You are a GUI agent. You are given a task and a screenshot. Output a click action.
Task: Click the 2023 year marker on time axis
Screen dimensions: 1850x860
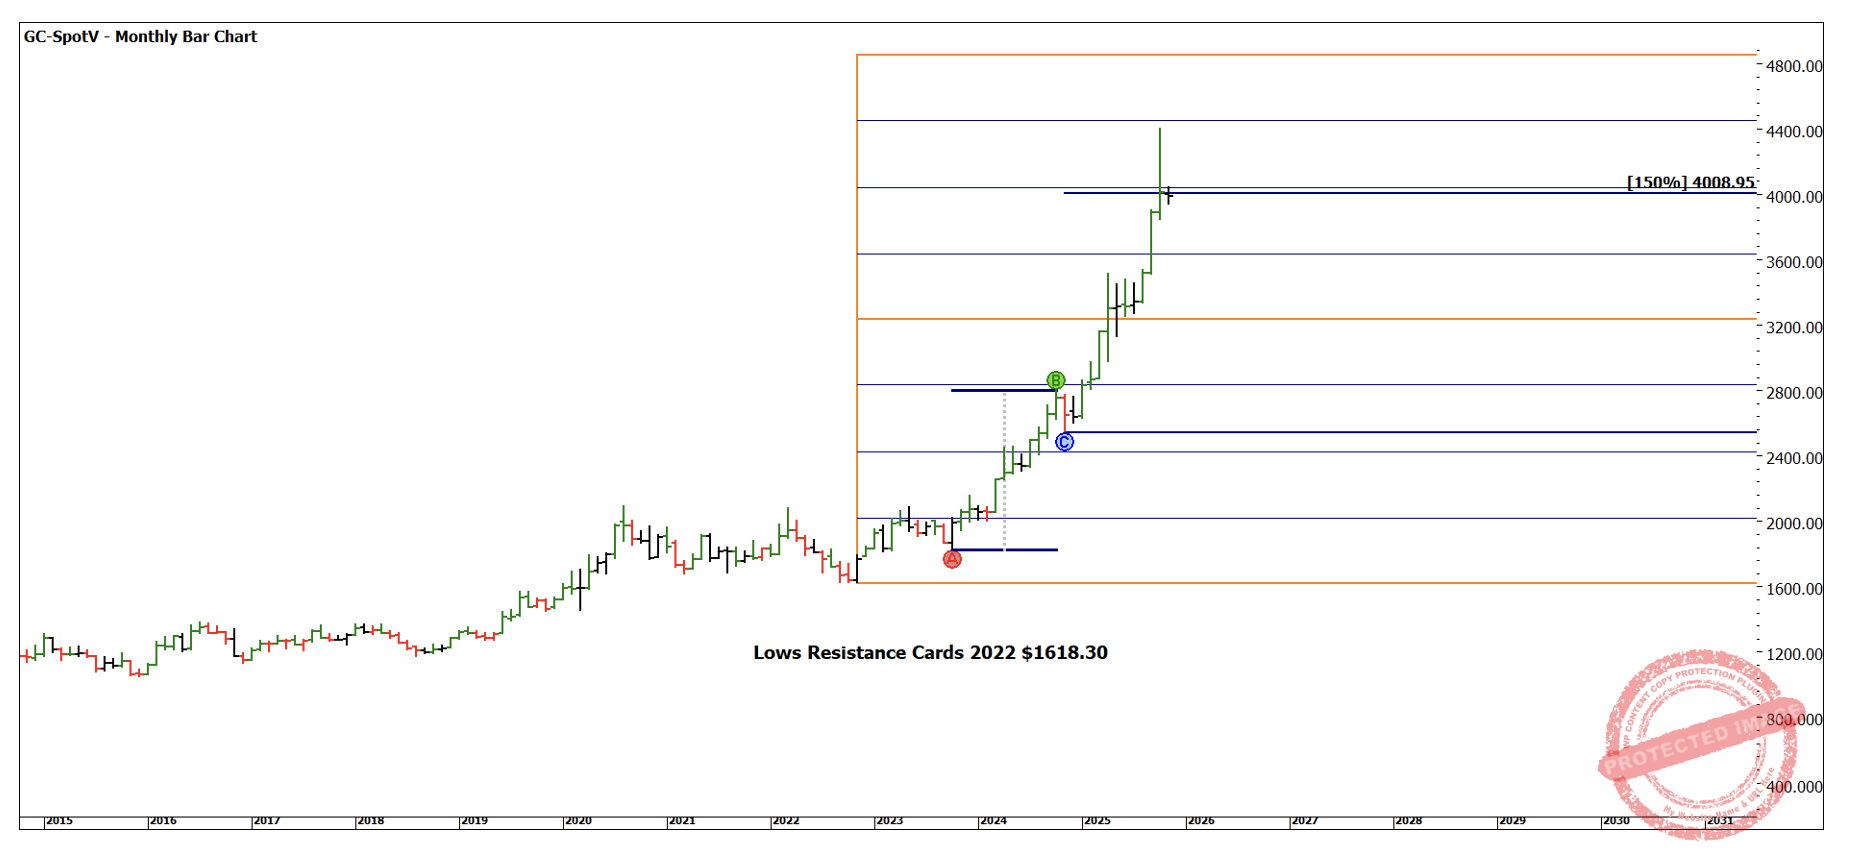point(890,821)
